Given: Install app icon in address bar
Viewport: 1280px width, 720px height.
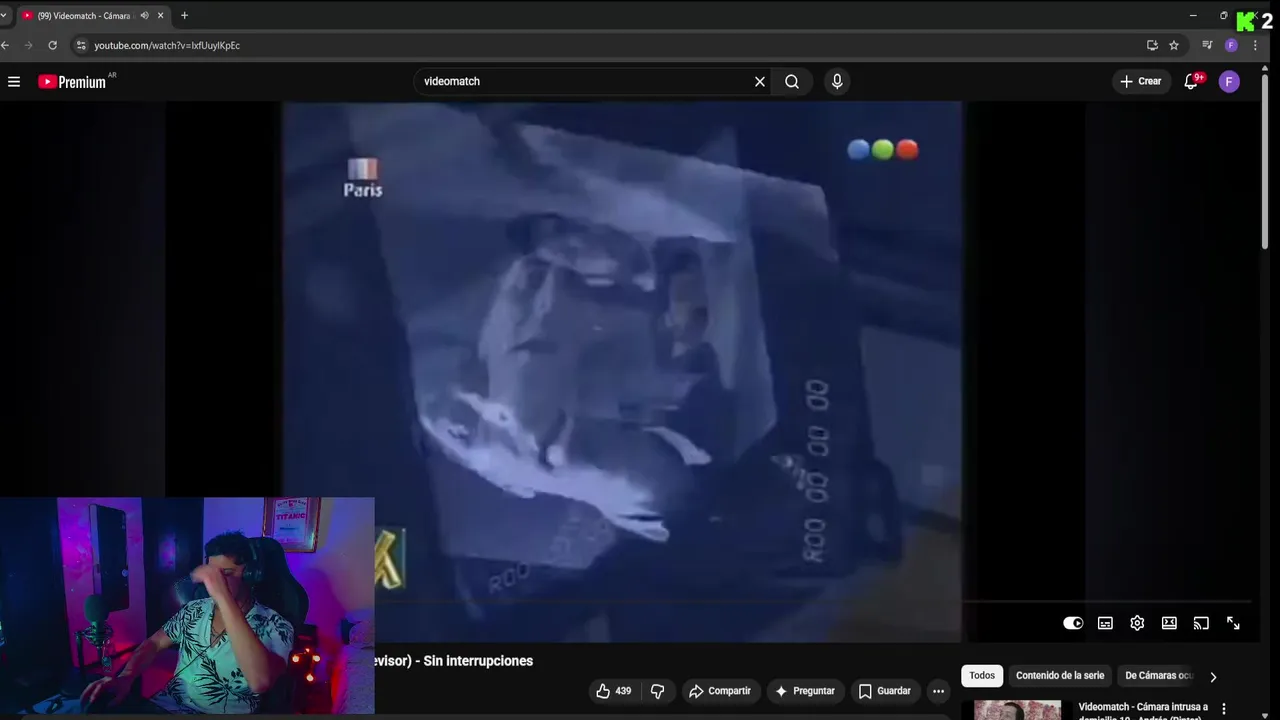Looking at the screenshot, I should pyautogui.click(x=1152, y=45).
